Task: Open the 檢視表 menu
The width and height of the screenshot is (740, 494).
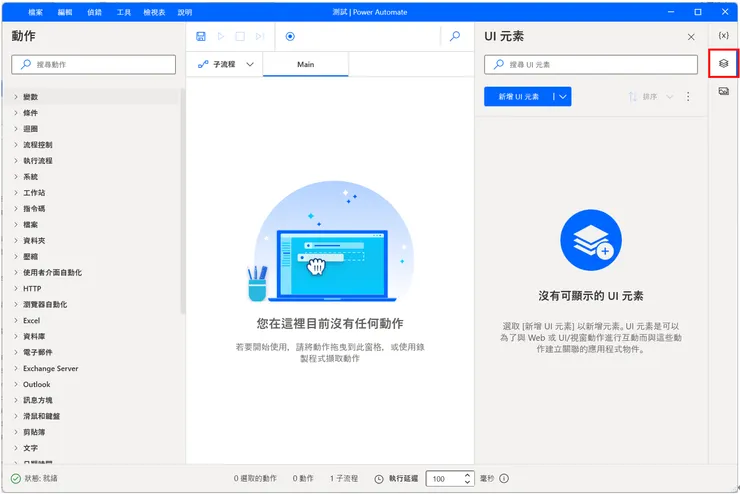Action: click(x=154, y=12)
